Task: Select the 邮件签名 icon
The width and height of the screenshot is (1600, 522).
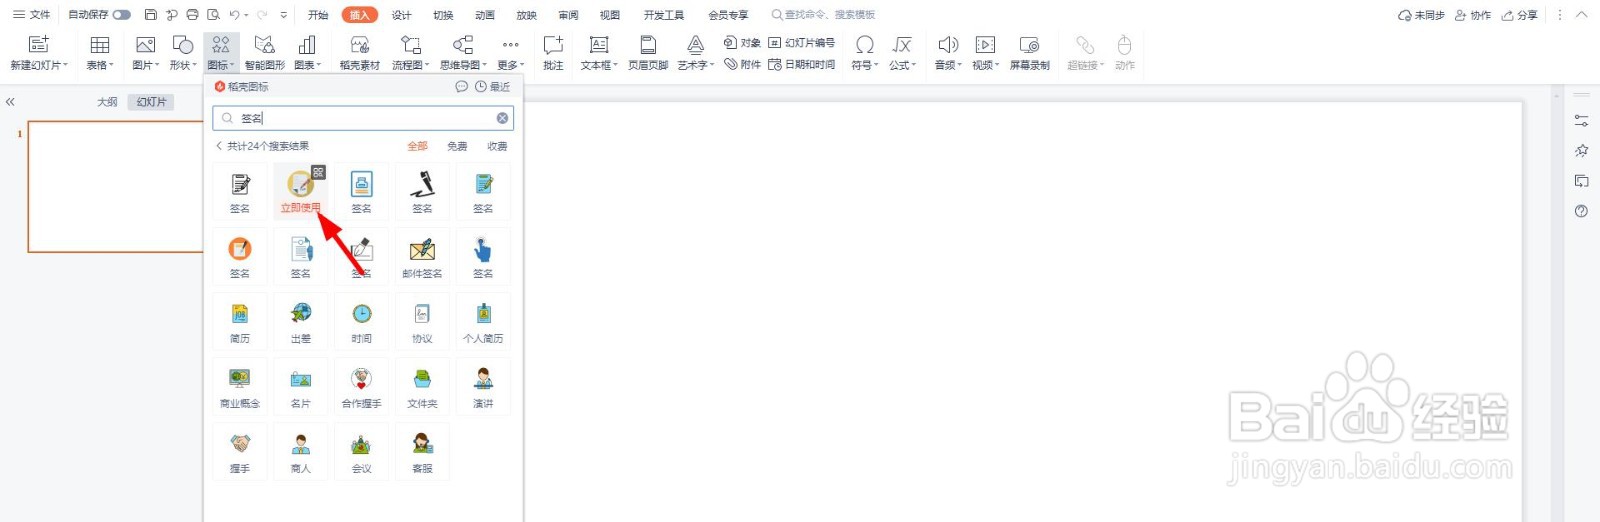Action: 422,256
